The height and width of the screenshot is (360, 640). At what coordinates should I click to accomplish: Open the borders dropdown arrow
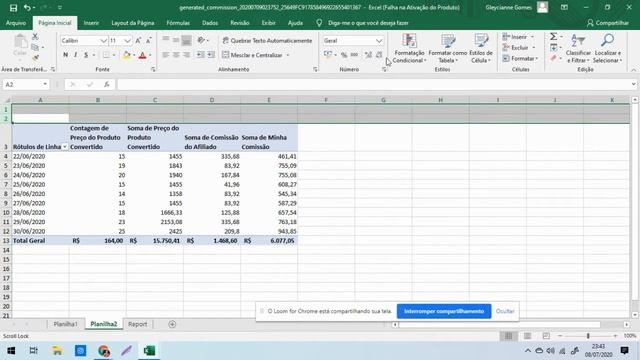pyautogui.click(x=114, y=55)
